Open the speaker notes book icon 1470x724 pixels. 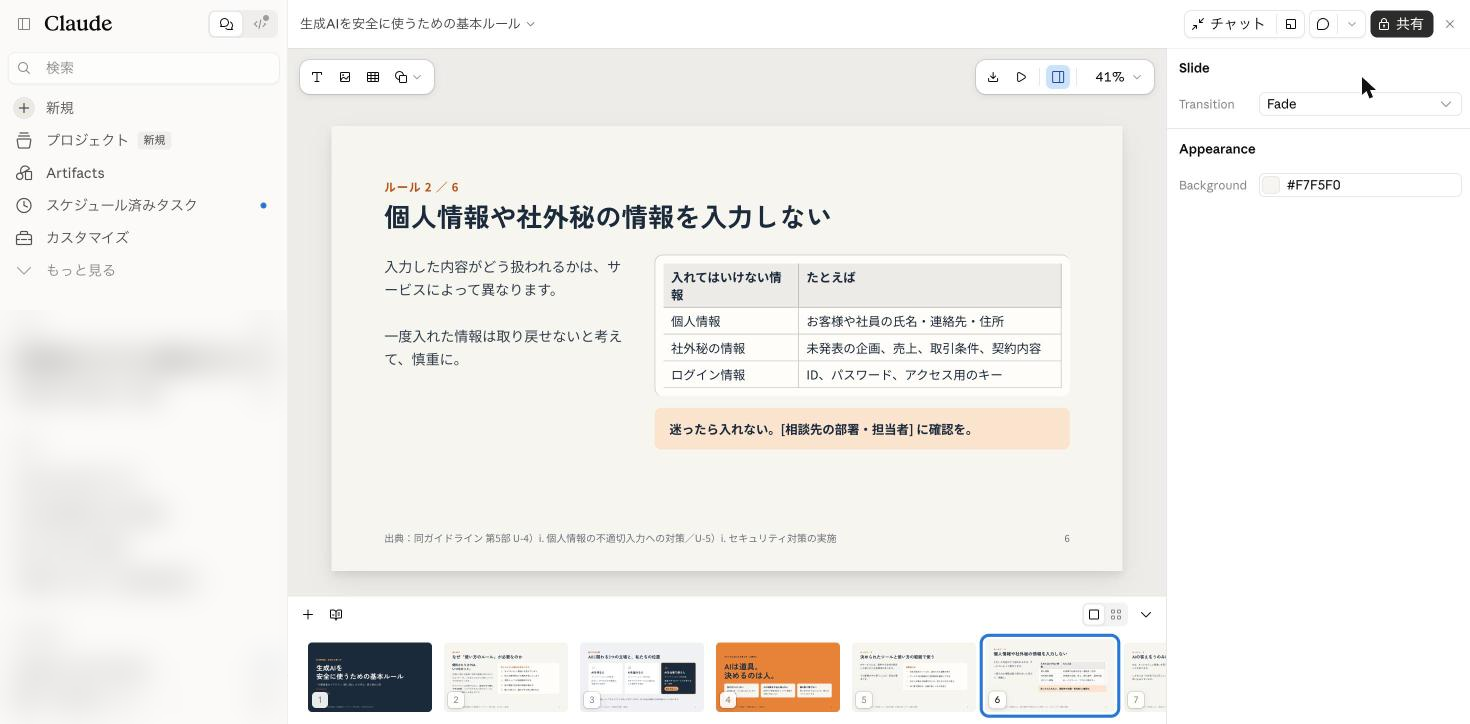click(336, 615)
